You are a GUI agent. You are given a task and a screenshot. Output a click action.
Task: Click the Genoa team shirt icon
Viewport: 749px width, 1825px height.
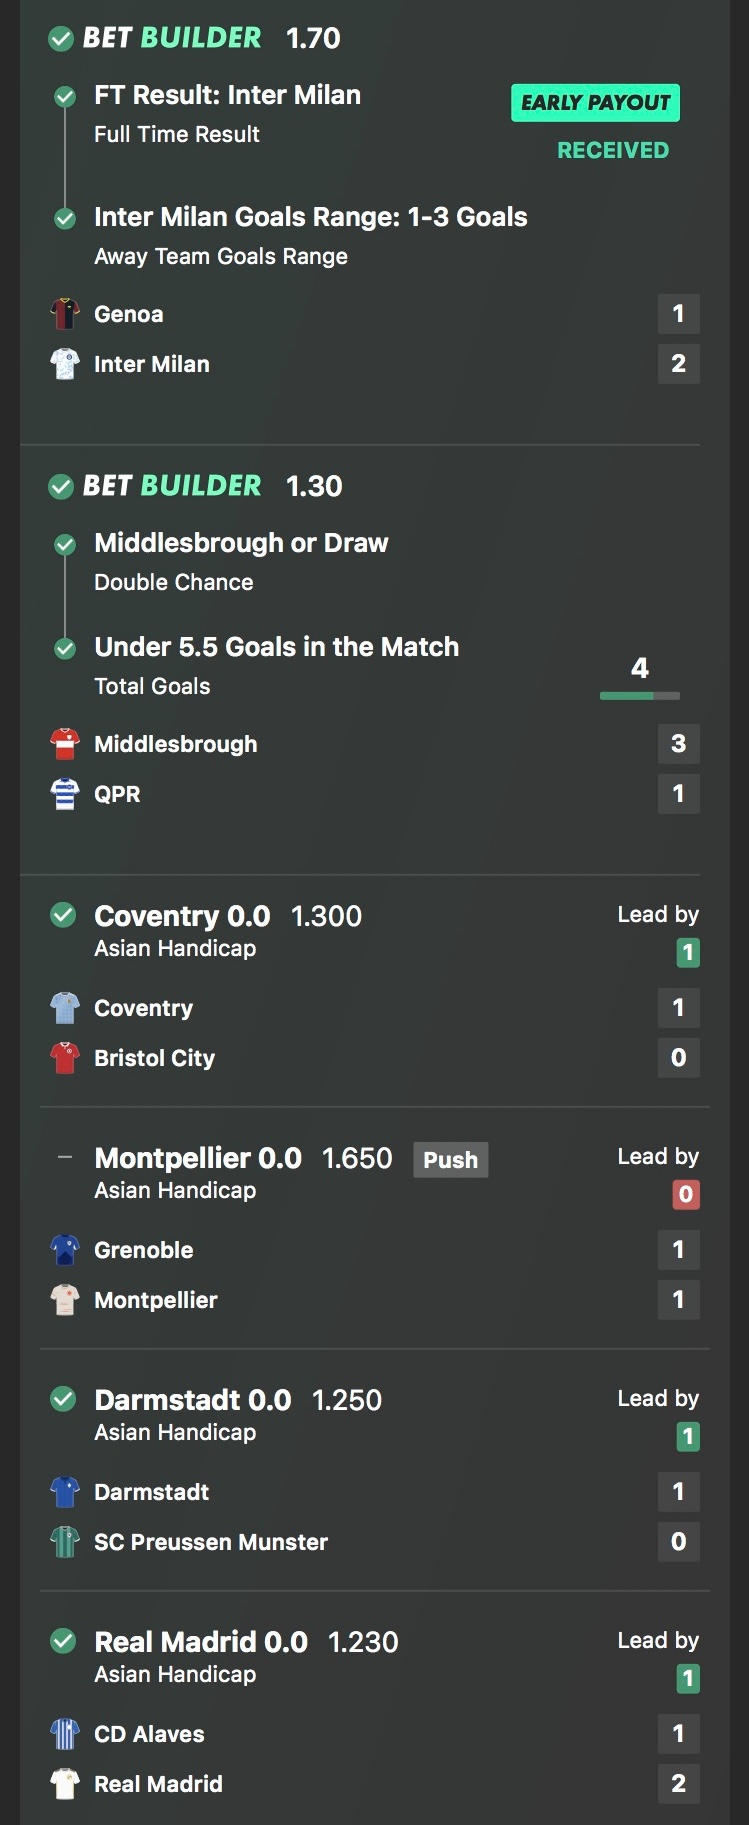[65, 314]
